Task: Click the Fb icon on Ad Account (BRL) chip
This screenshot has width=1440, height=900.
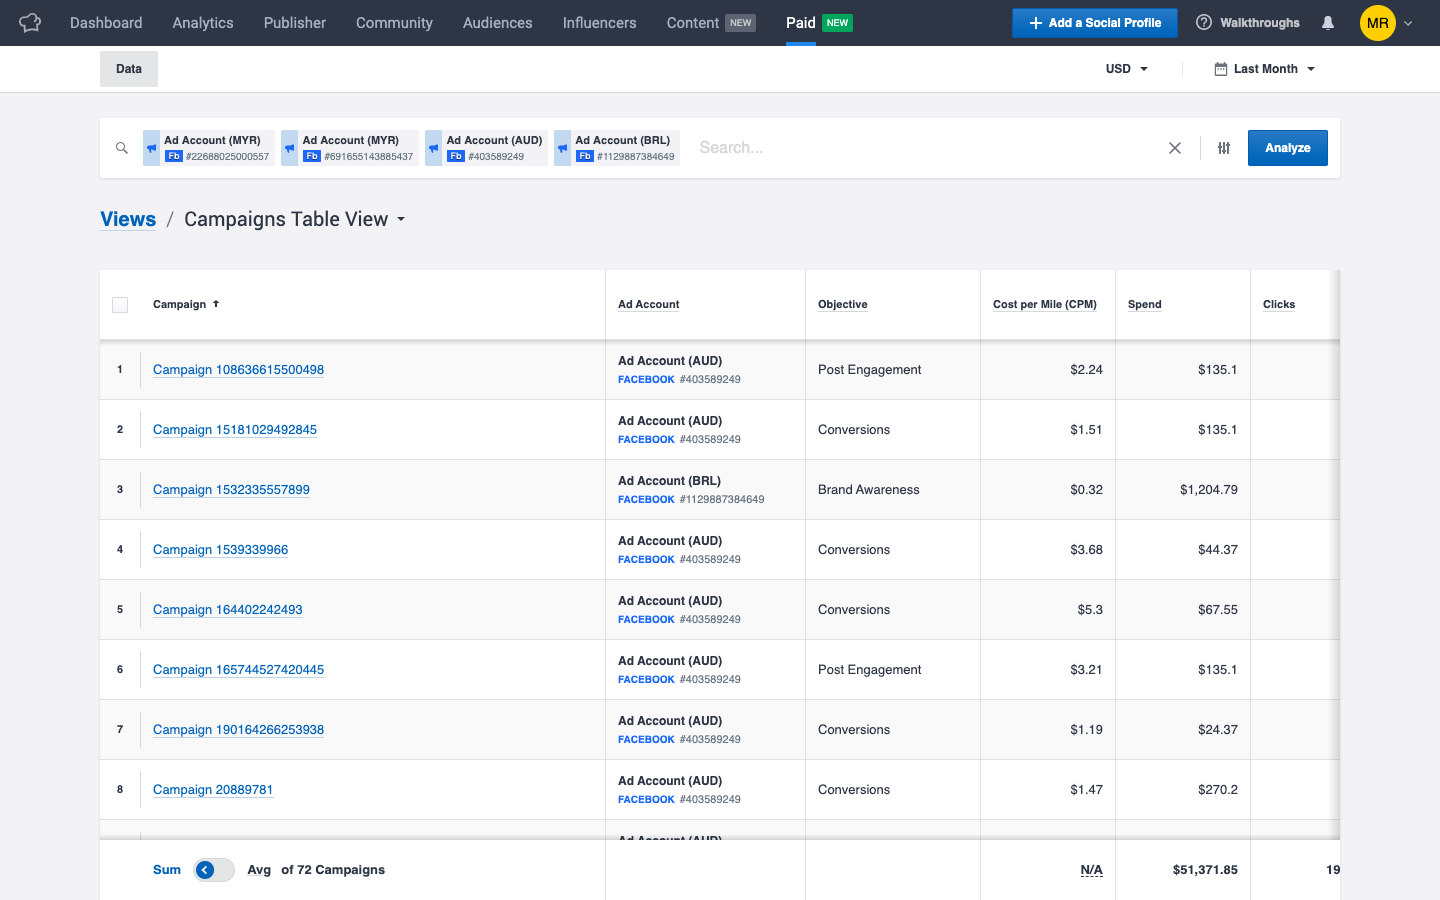Action: coord(585,155)
